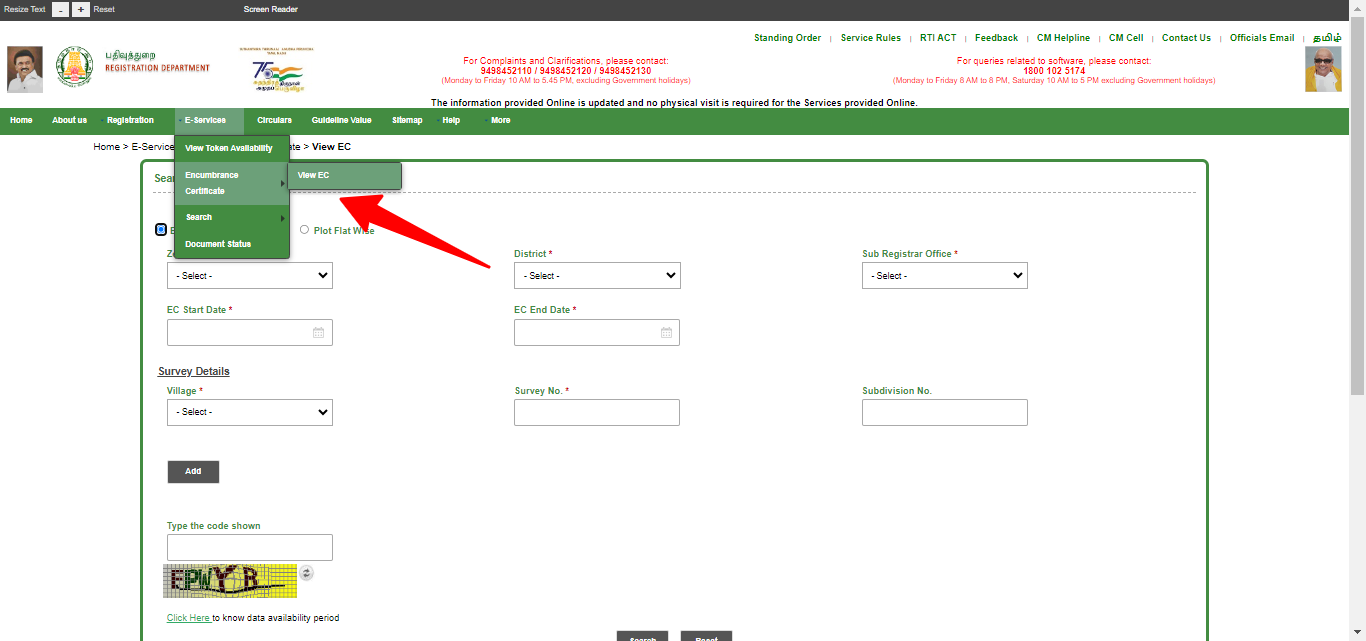This screenshot has width=1366, height=641.
Task: Open the Sub Registrar Office dropdown
Action: [x=944, y=275]
